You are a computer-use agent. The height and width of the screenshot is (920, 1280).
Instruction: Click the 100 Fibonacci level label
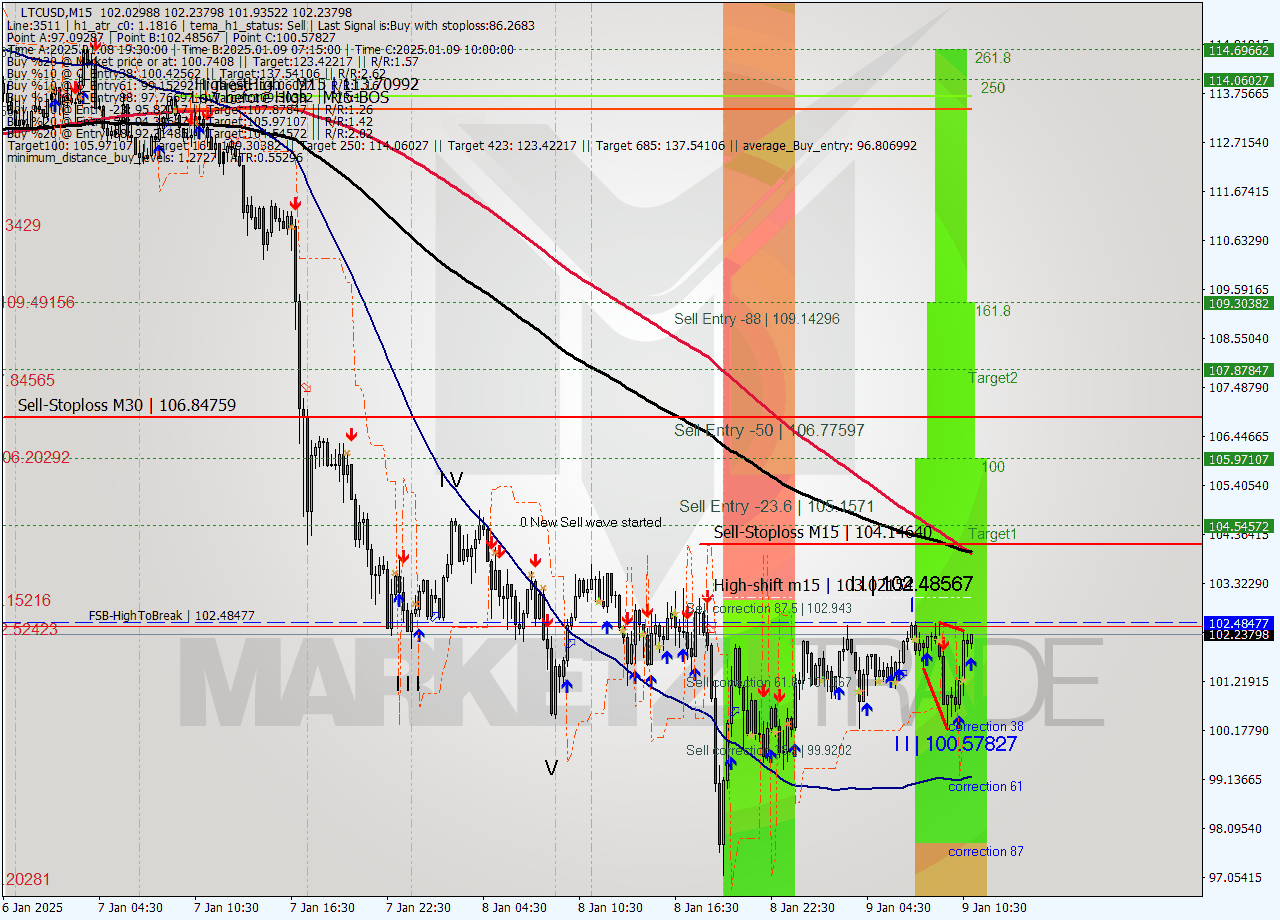[x=993, y=467]
